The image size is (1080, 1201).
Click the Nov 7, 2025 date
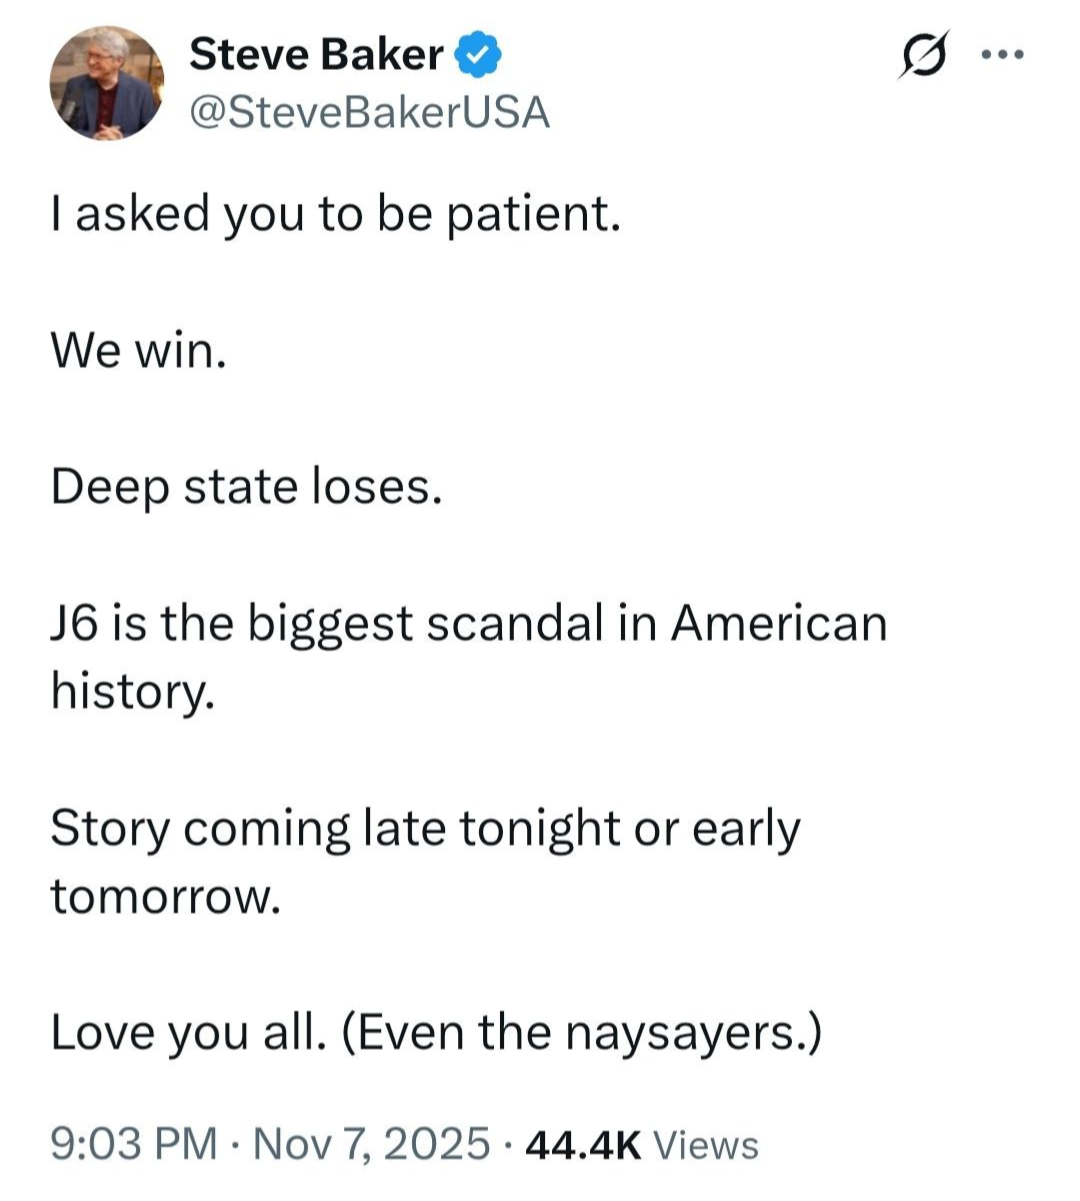[x=372, y=1144]
